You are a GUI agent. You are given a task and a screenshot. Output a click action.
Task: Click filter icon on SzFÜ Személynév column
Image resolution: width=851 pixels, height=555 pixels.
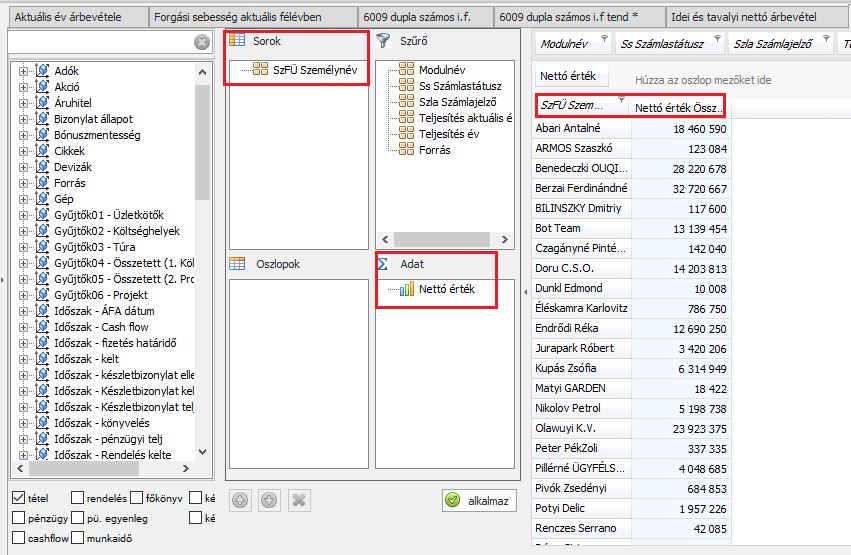point(621,100)
